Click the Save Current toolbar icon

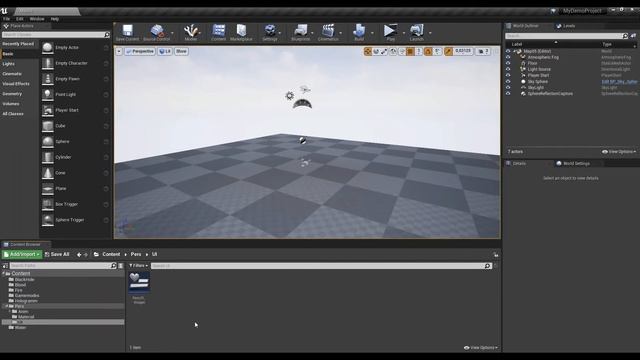coord(127,33)
